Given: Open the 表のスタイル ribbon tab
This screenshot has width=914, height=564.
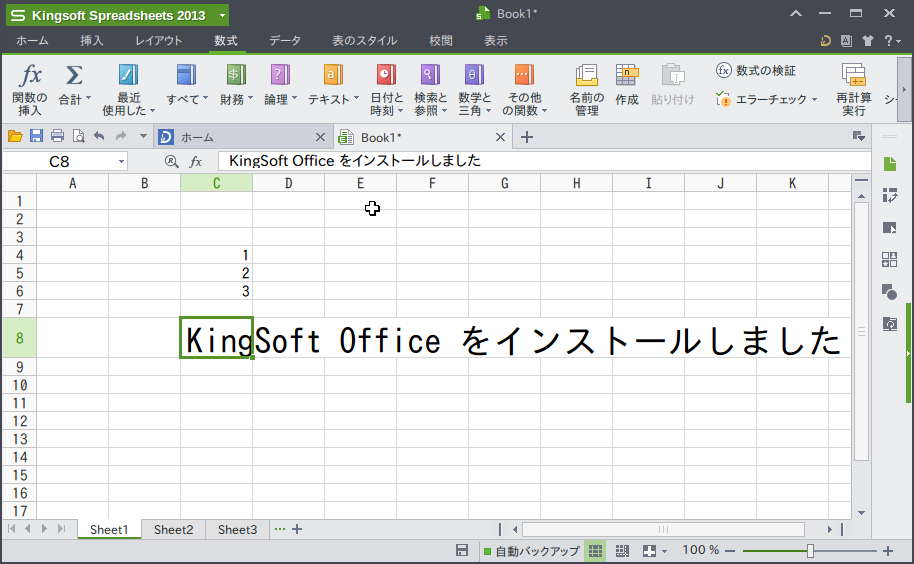Looking at the screenshot, I should point(364,41).
